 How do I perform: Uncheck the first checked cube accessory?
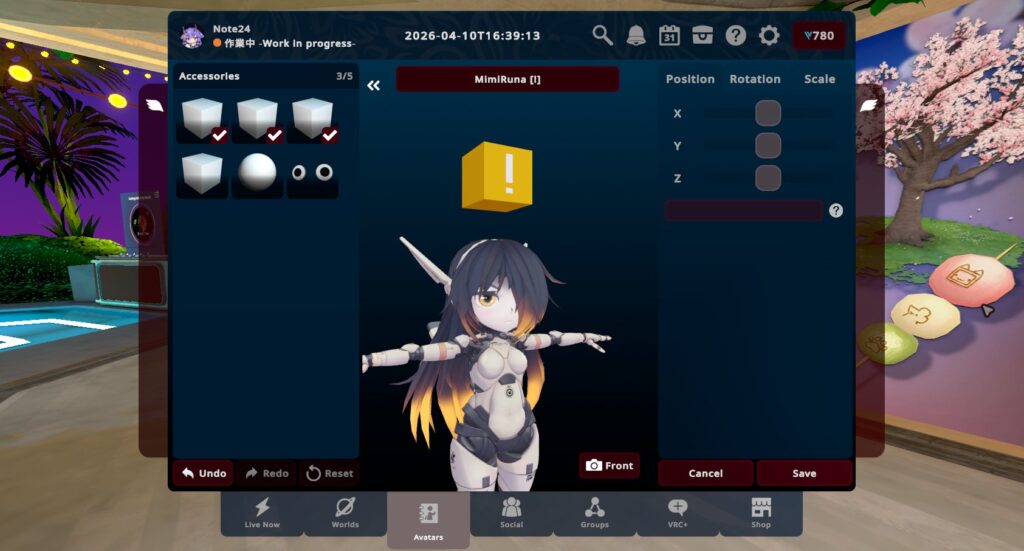(x=202, y=120)
